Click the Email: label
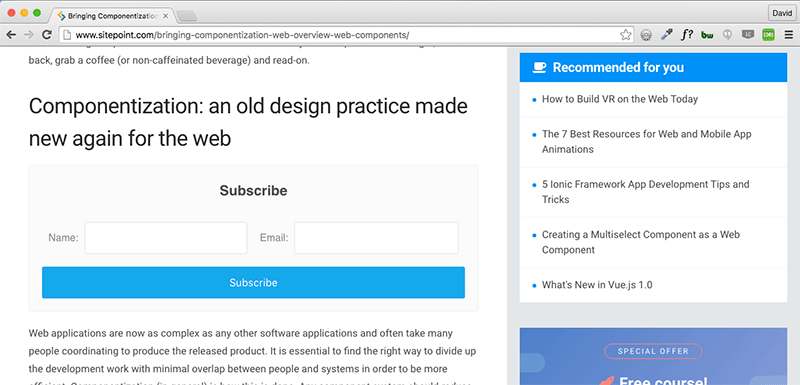This screenshot has height=385, width=800. pos(274,238)
